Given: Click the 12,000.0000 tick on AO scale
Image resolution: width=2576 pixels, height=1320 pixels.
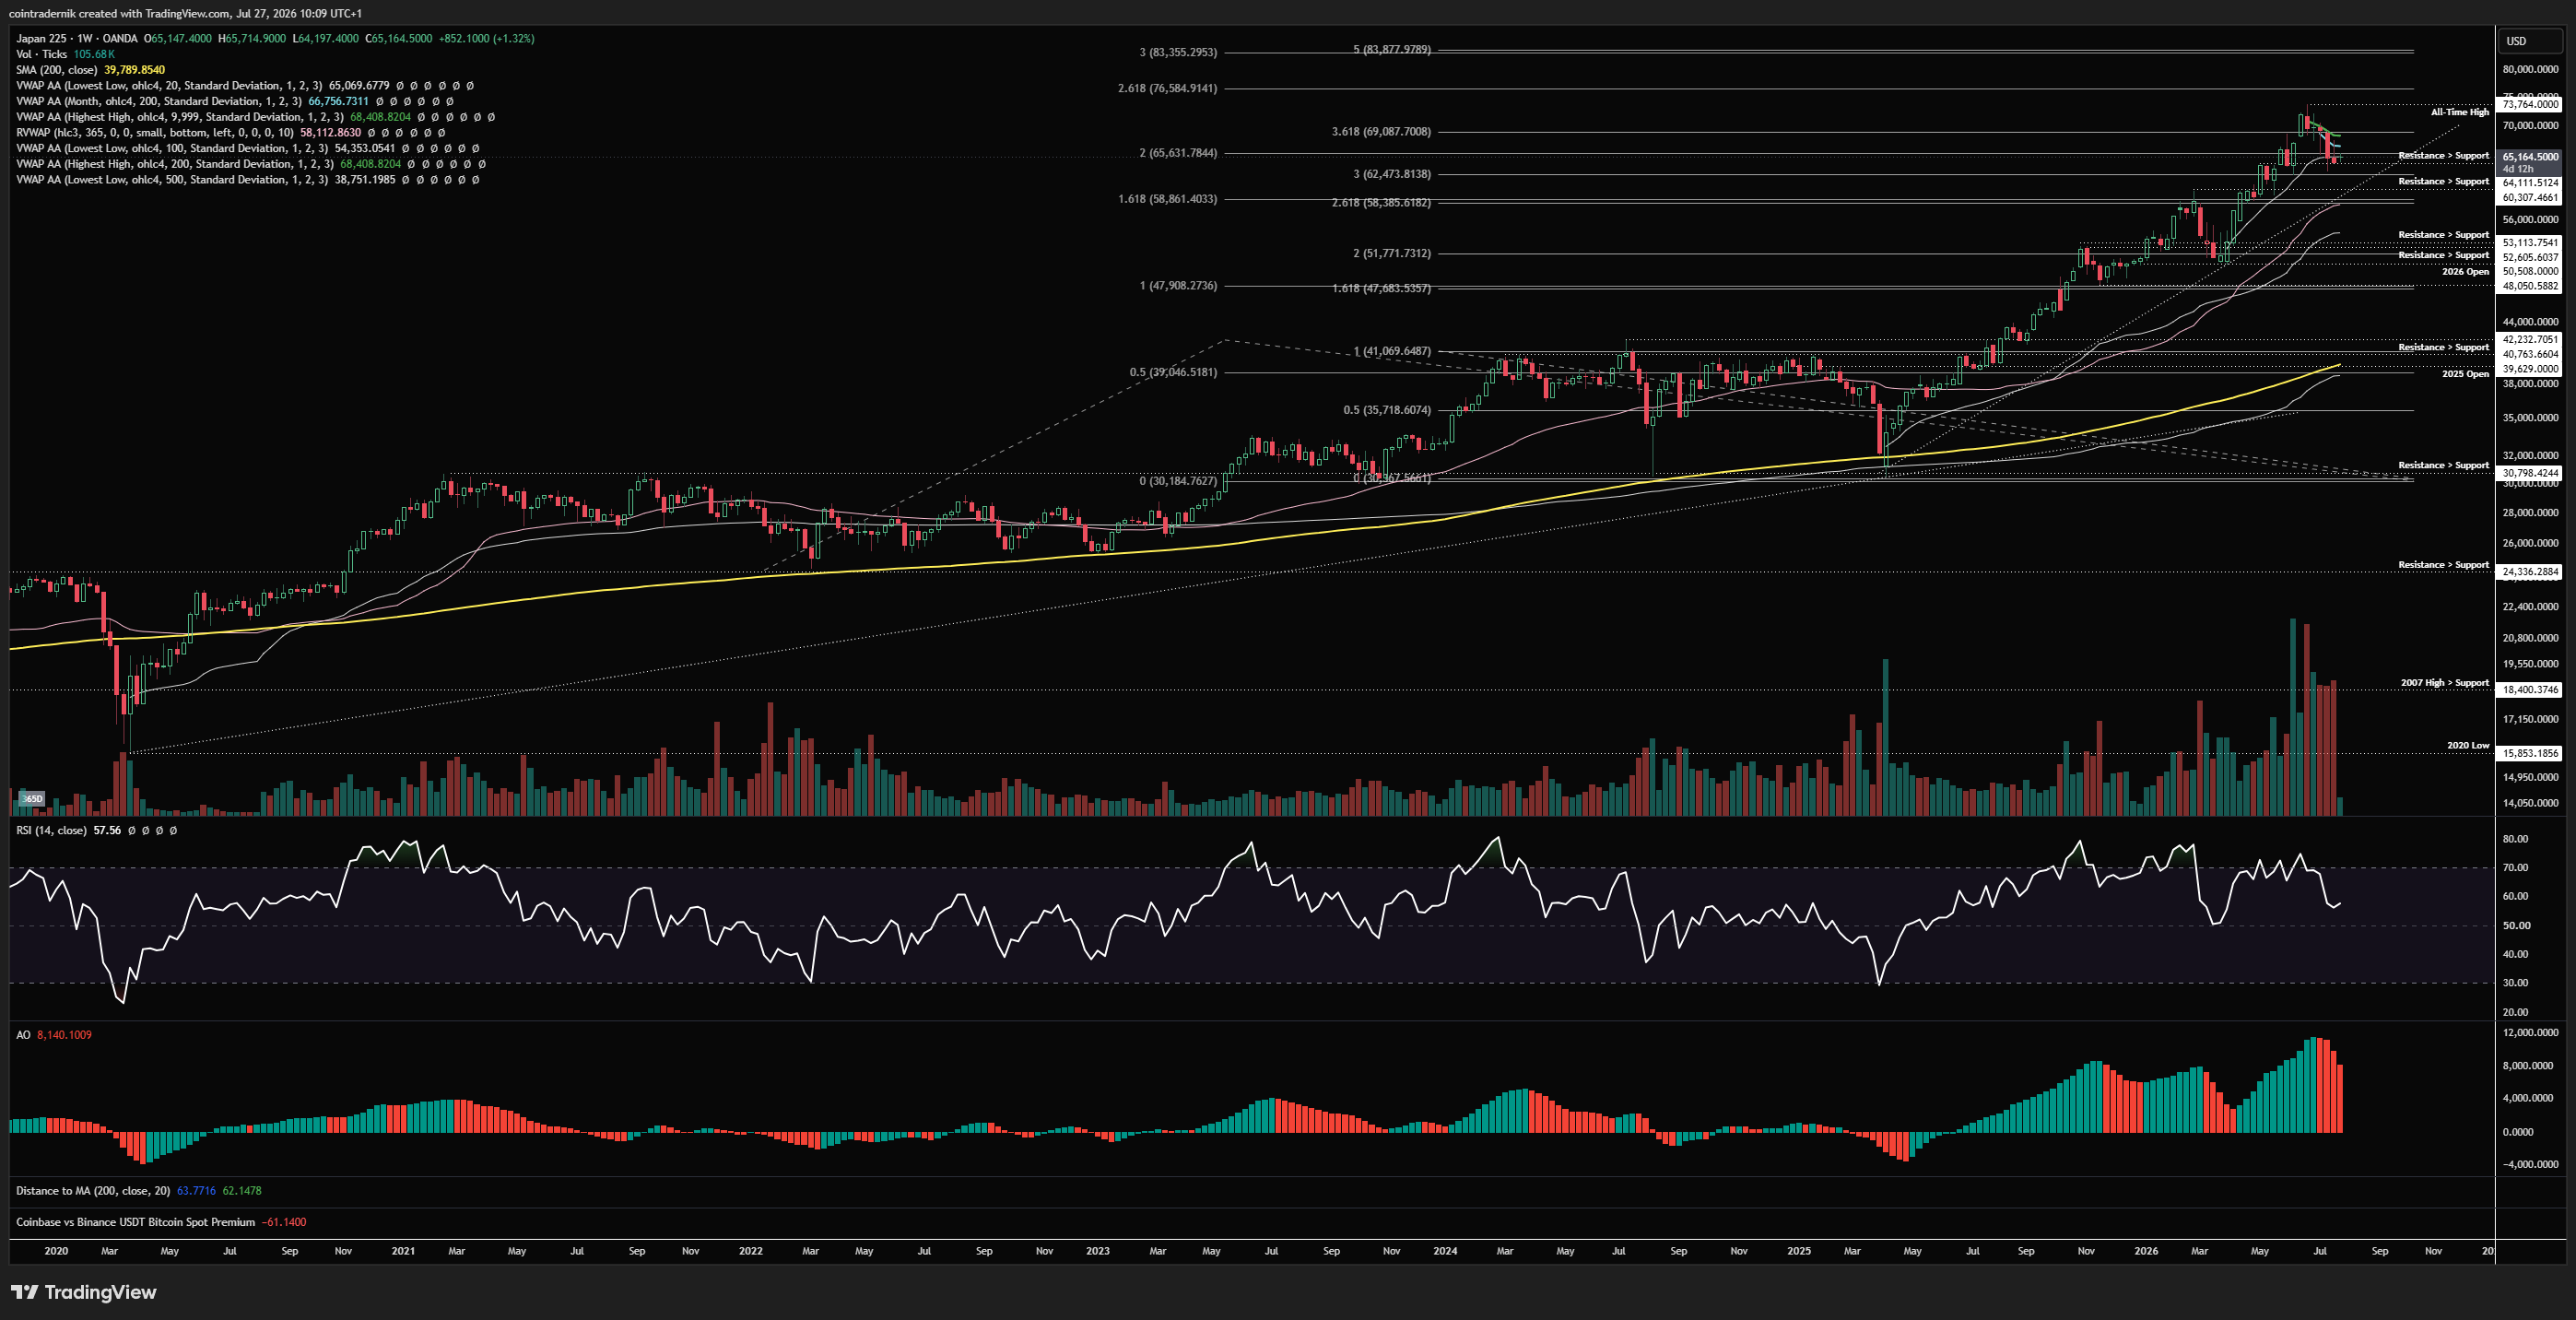Looking at the screenshot, I should (x=2530, y=1033).
